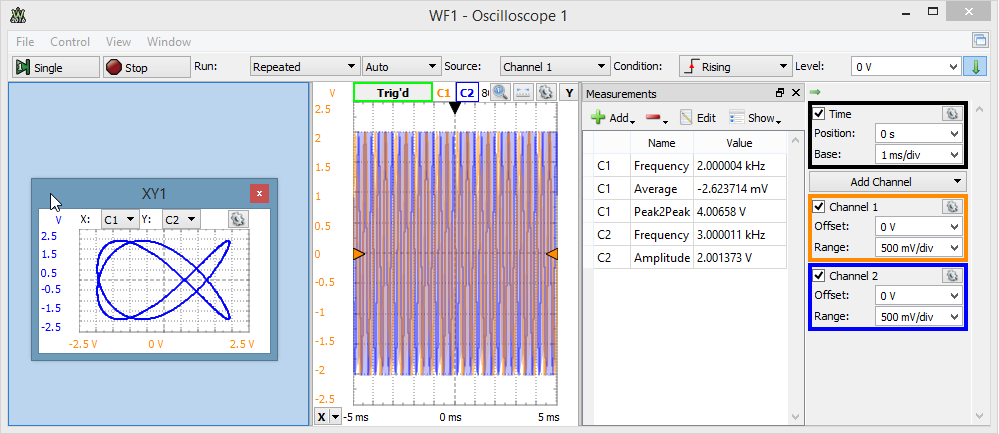Disable the Channel 1 checkbox
The width and height of the screenshot is (999, 434).
click(x=819, y=207)
